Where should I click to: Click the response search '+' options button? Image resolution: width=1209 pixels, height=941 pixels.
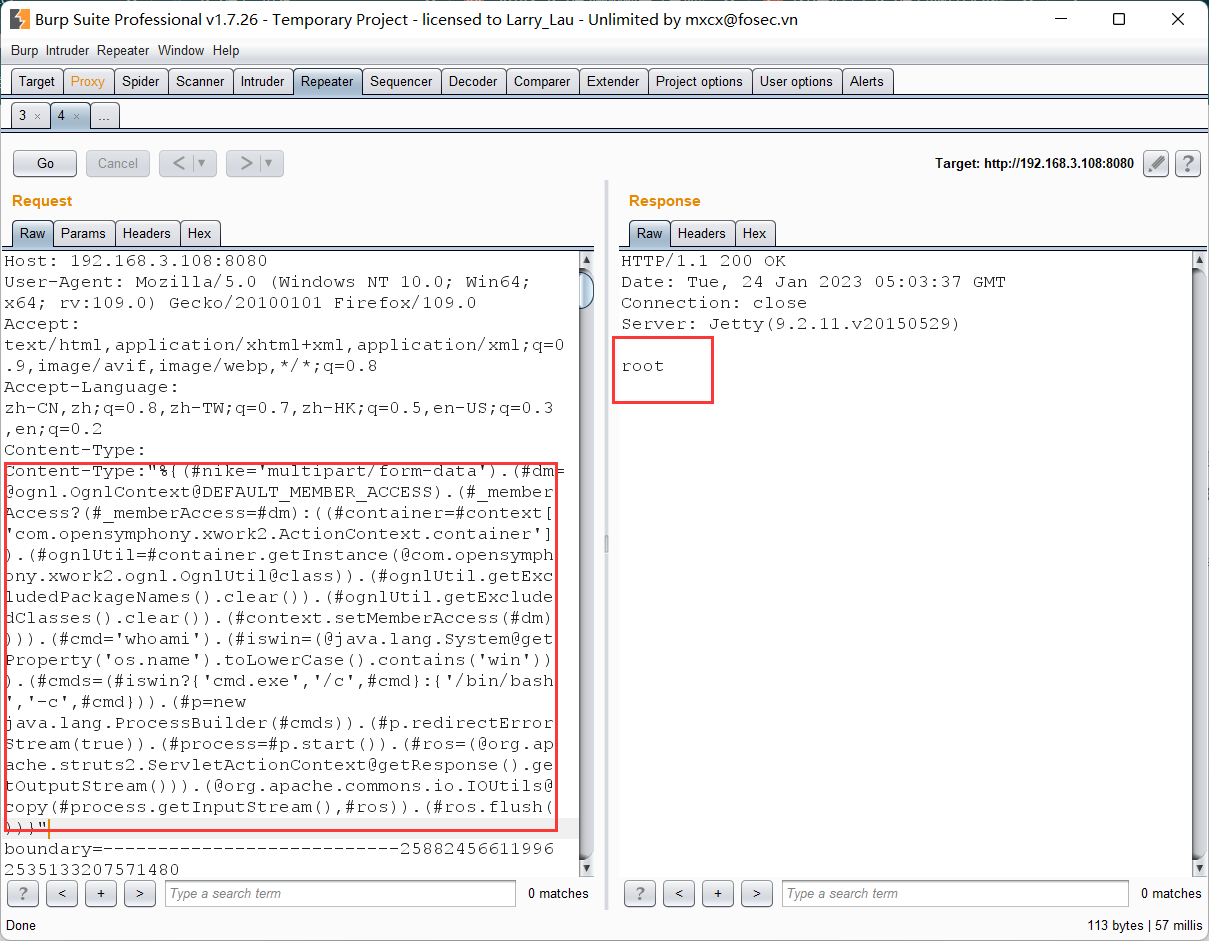click(718, 893)
